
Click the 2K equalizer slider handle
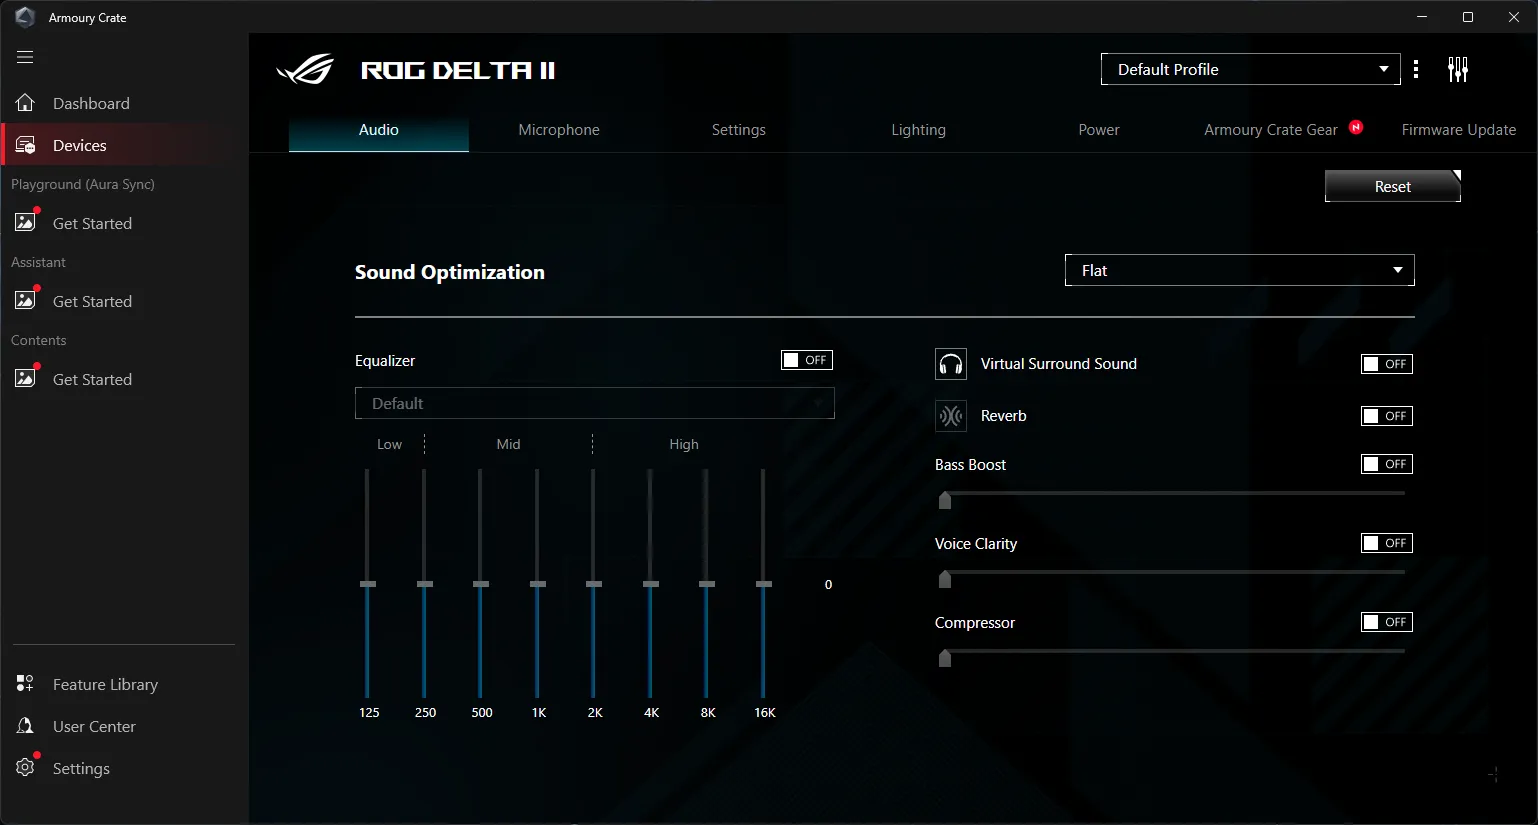coord(594,584)
